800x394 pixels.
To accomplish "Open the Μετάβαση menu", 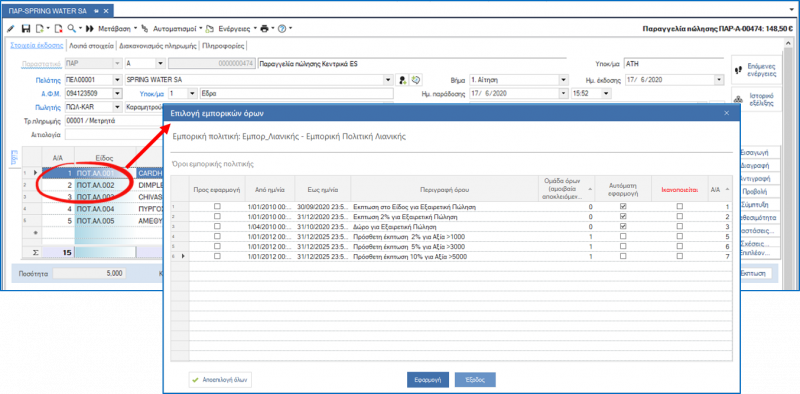I will [117, 29].
